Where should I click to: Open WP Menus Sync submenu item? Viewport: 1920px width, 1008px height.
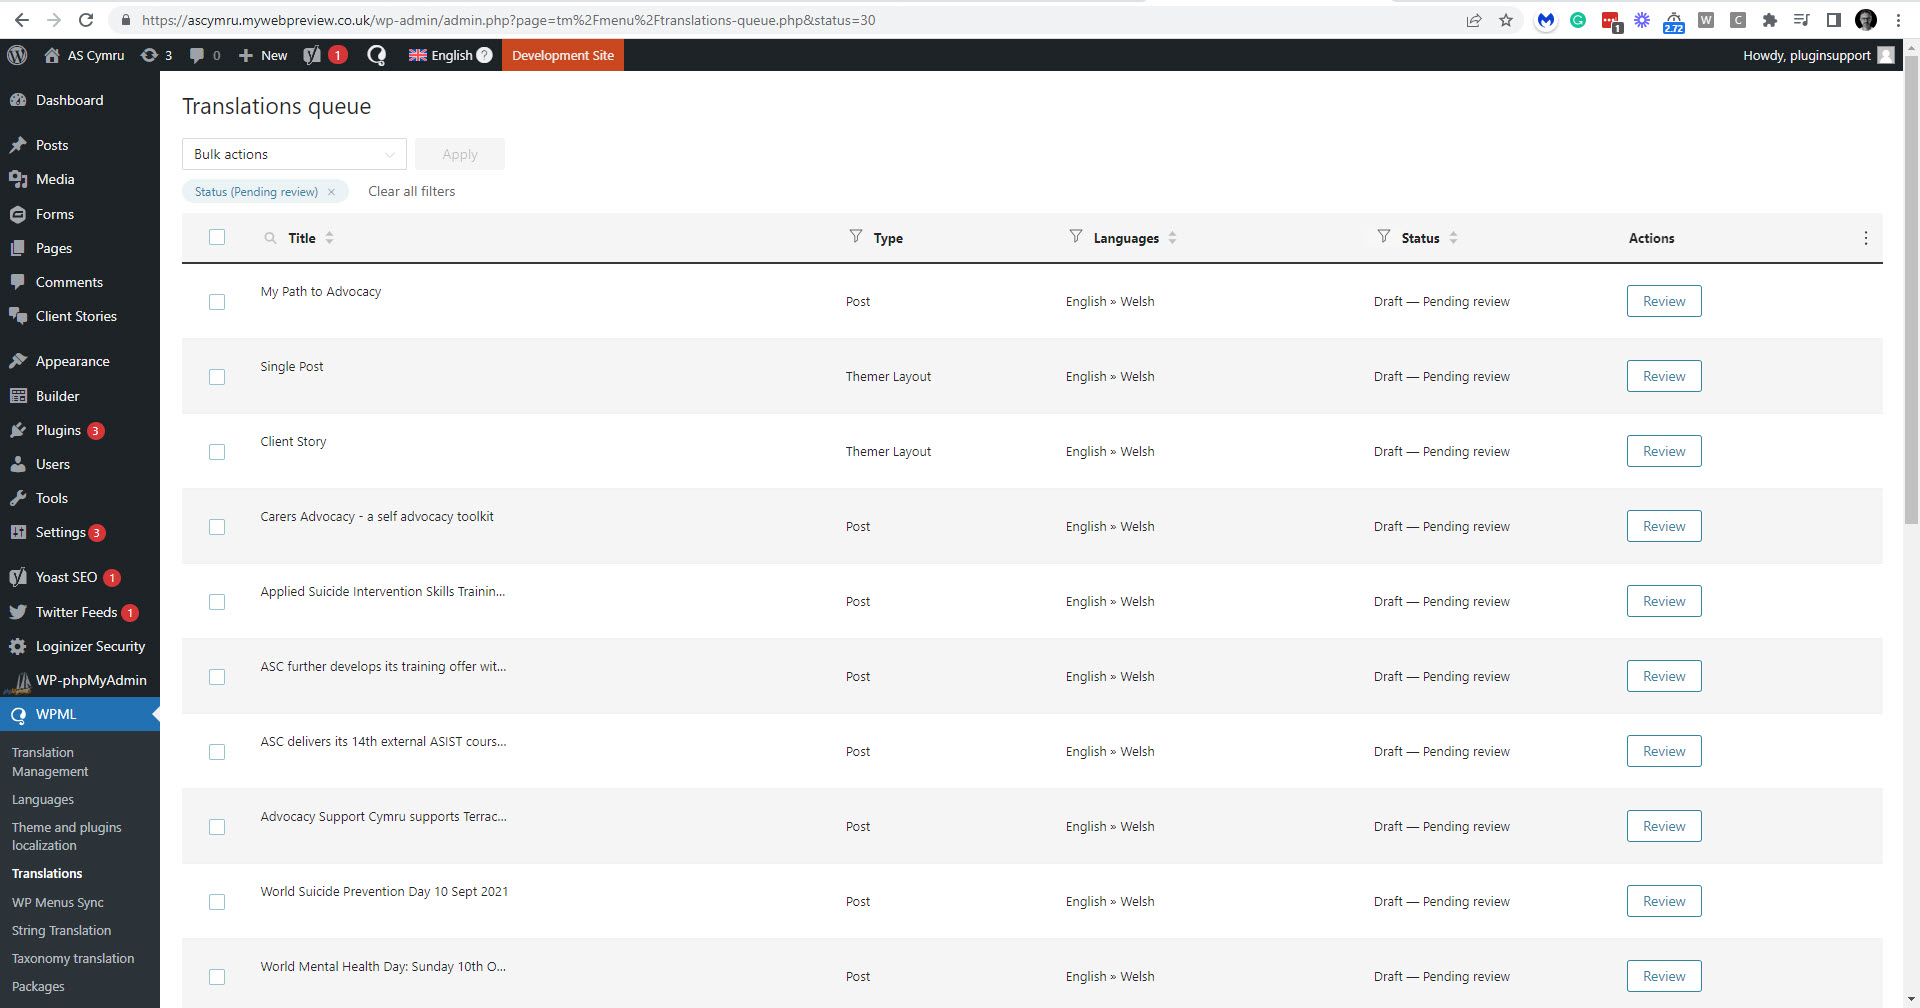[x=58, y=902]
